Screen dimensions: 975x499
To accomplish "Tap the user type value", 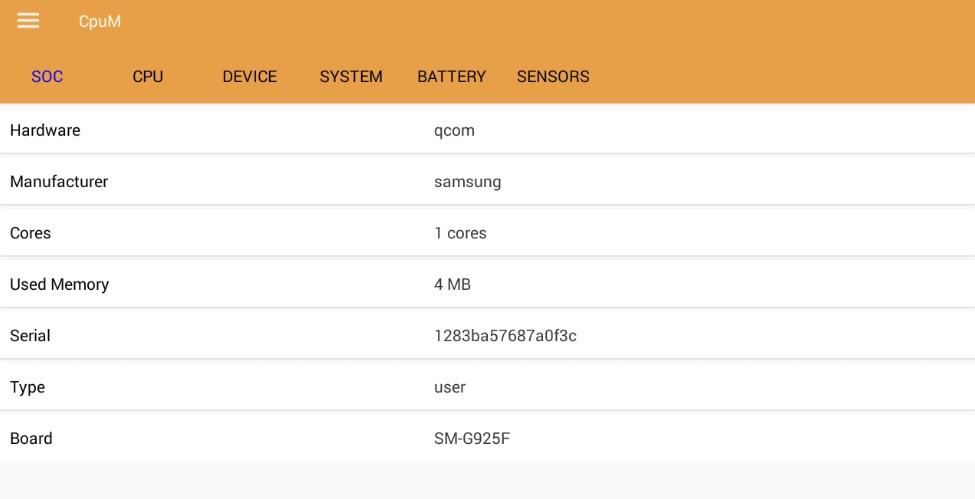I will (450, 387).
